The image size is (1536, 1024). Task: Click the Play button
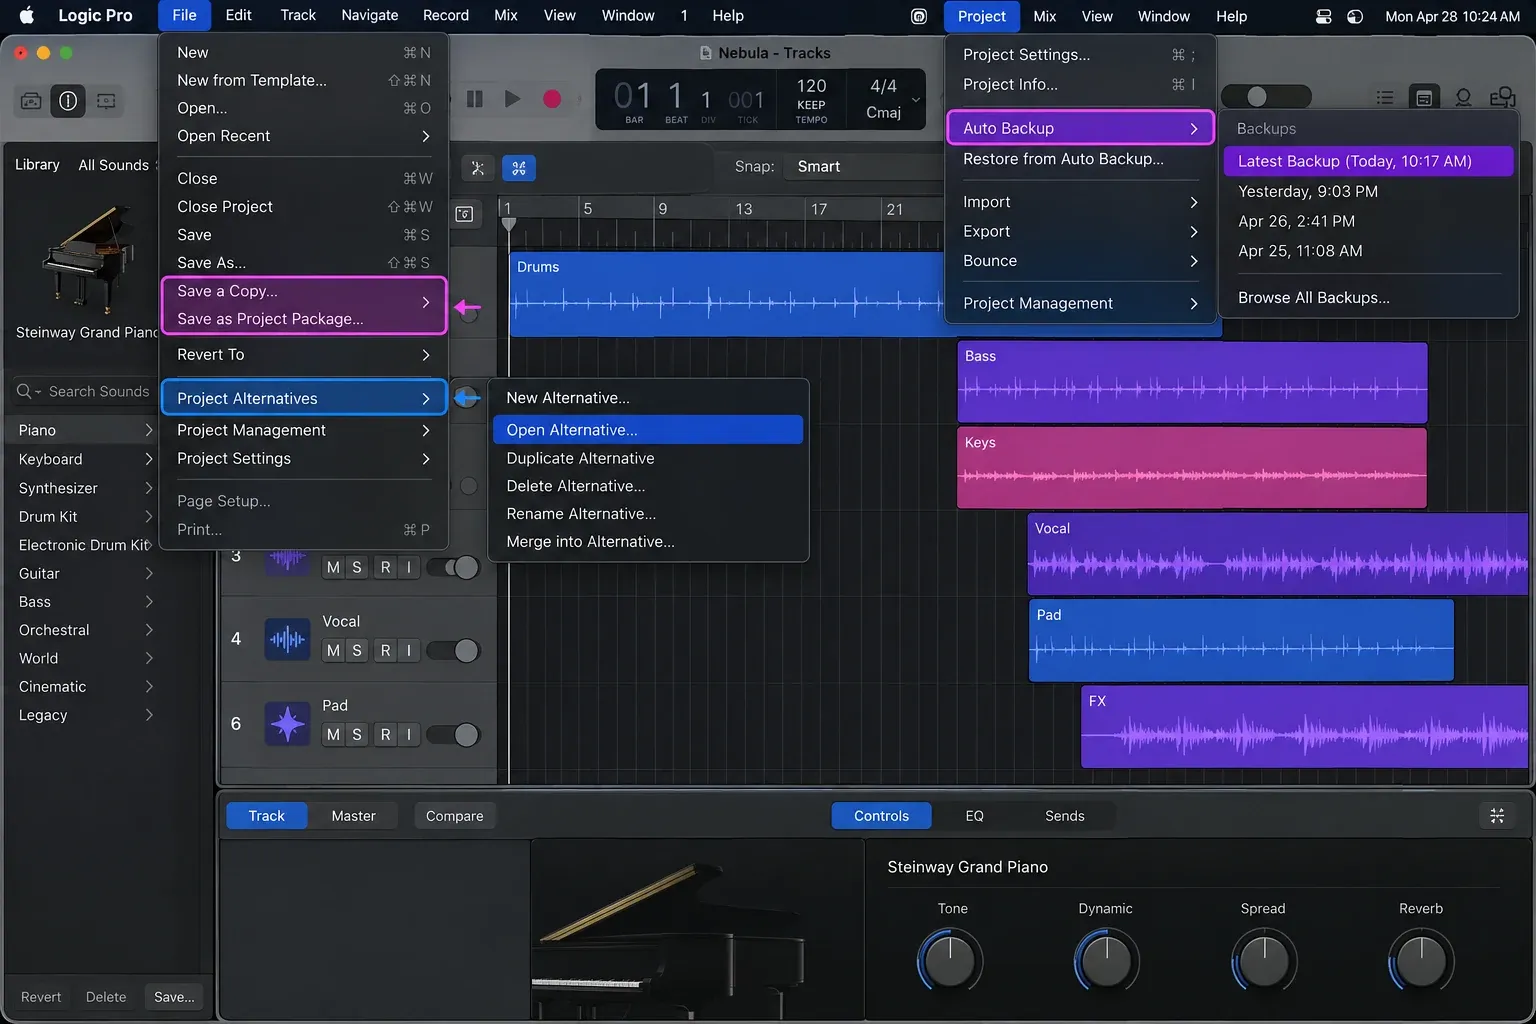(512, 99)
